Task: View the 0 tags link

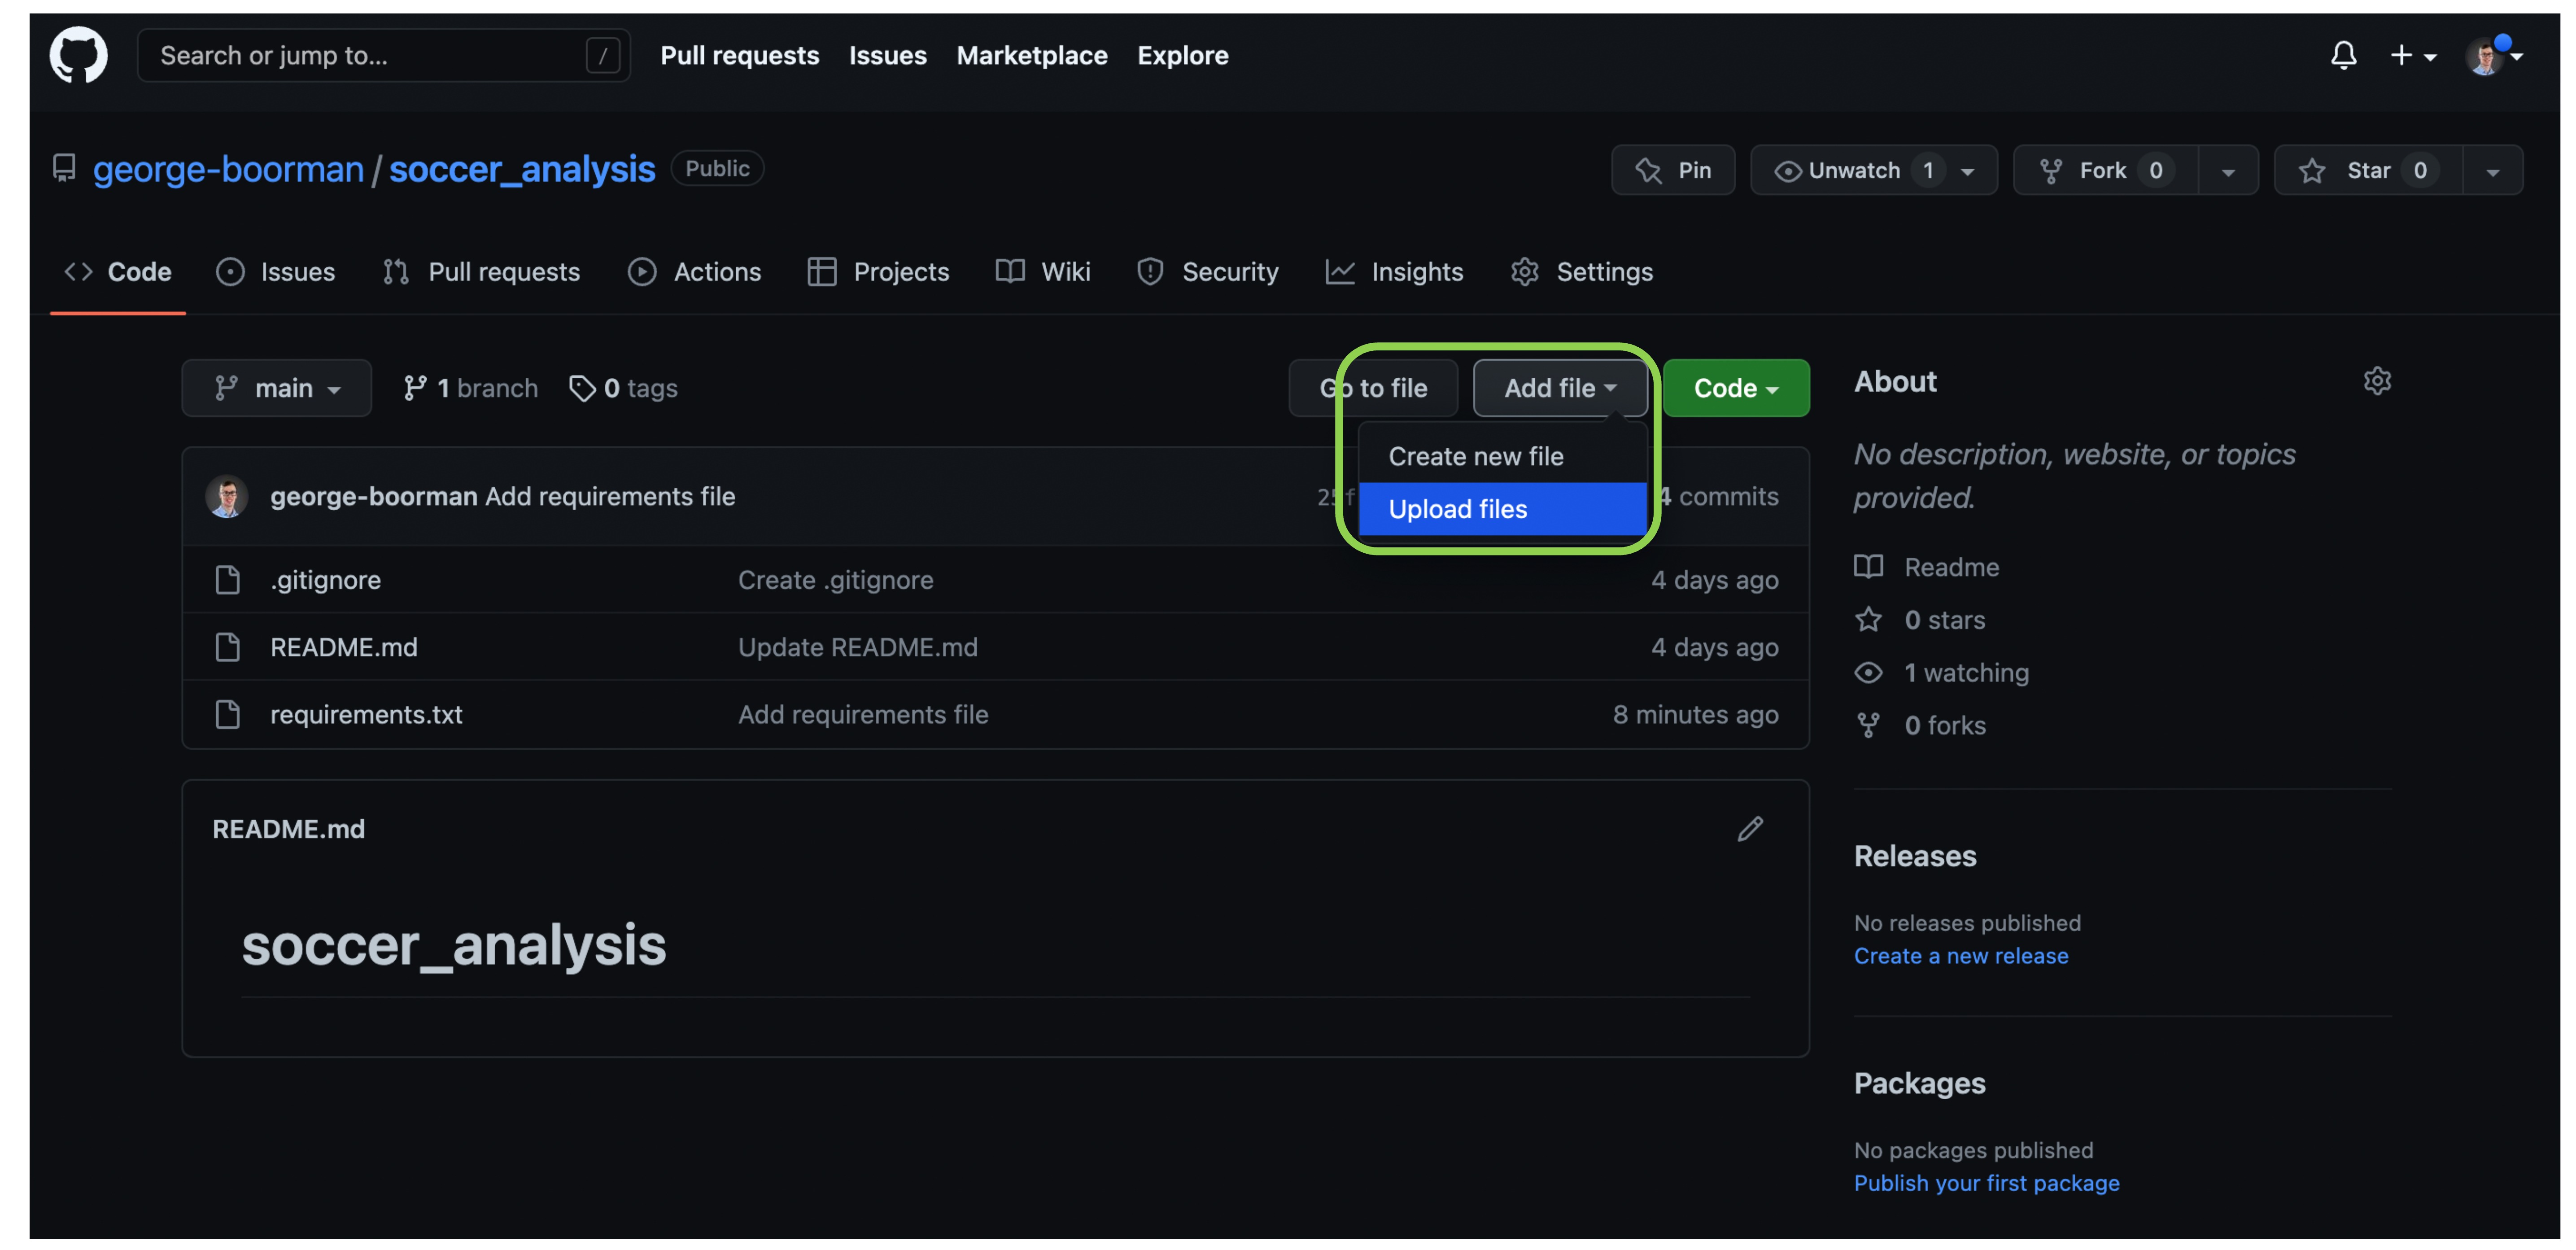Action: click(x=623, y=388)
